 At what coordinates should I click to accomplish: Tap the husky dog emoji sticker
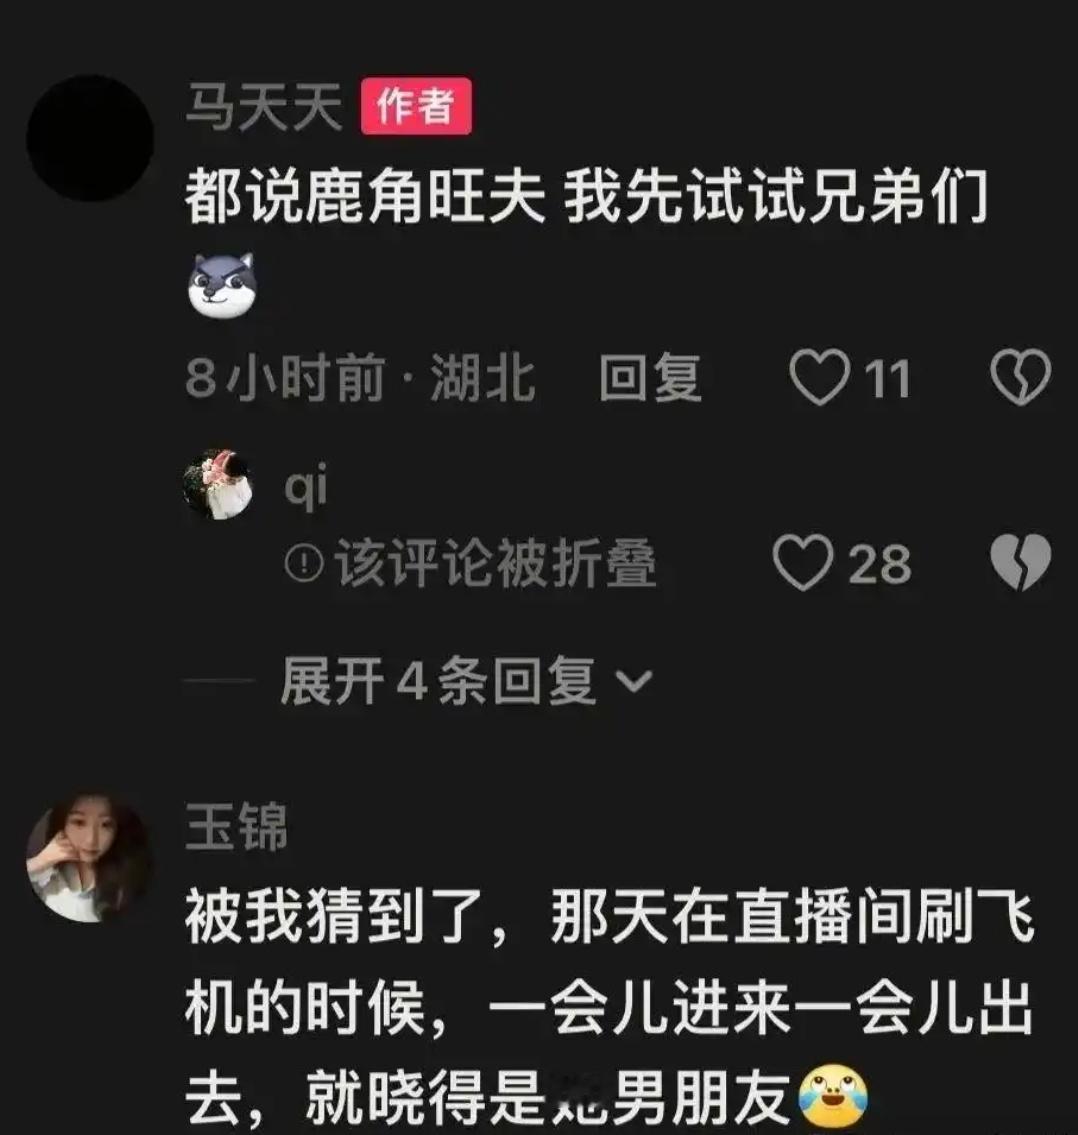222,286
